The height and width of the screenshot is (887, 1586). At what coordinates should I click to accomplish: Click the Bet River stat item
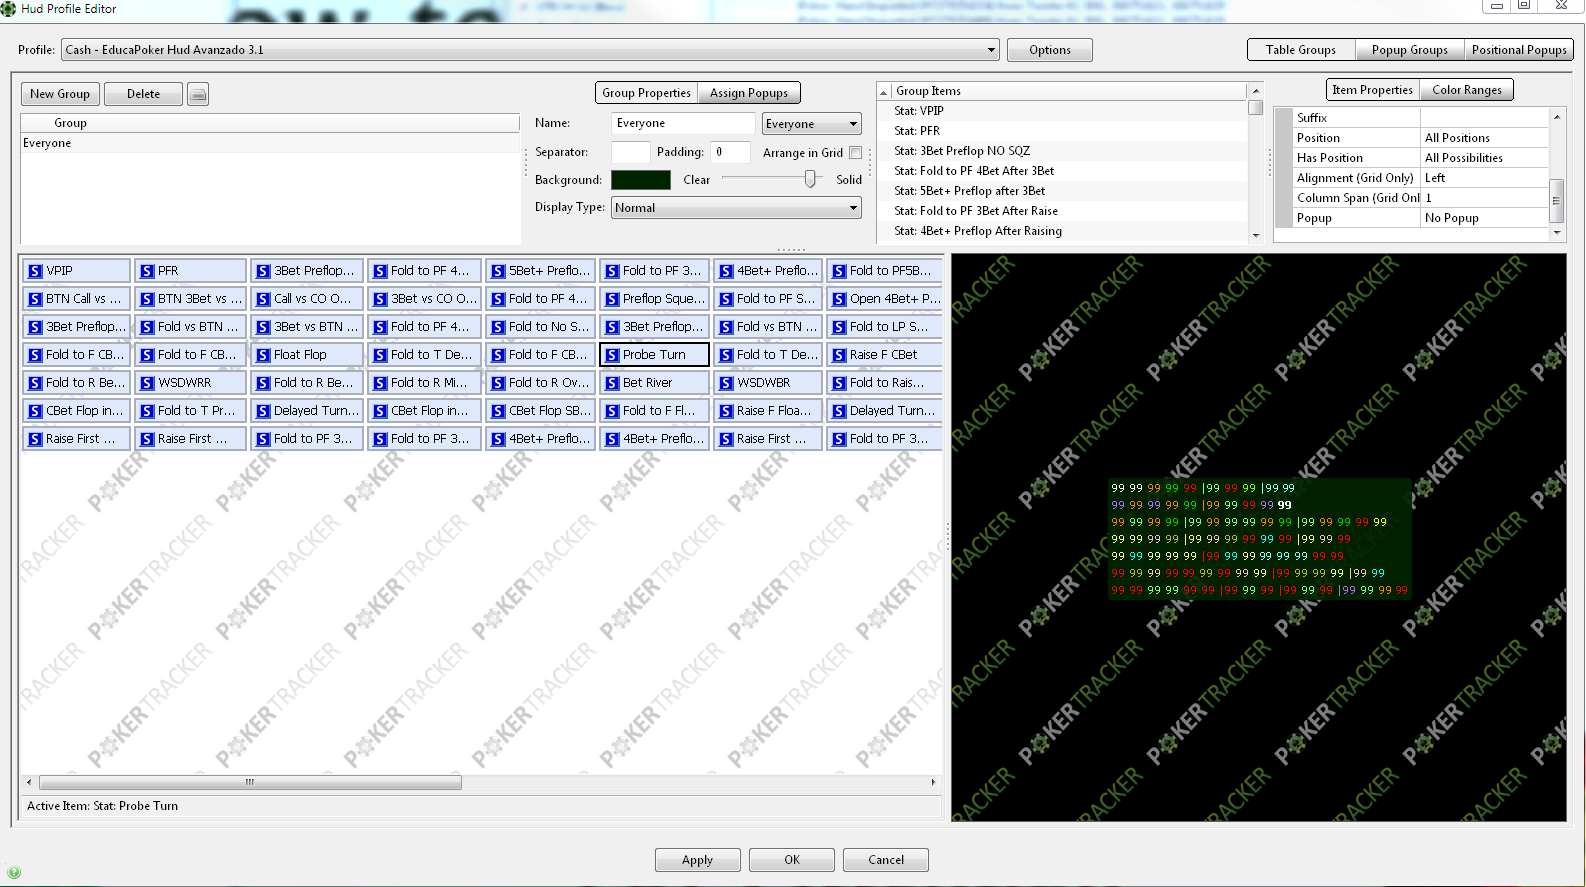pyautogui.click(x=655, y=383)
